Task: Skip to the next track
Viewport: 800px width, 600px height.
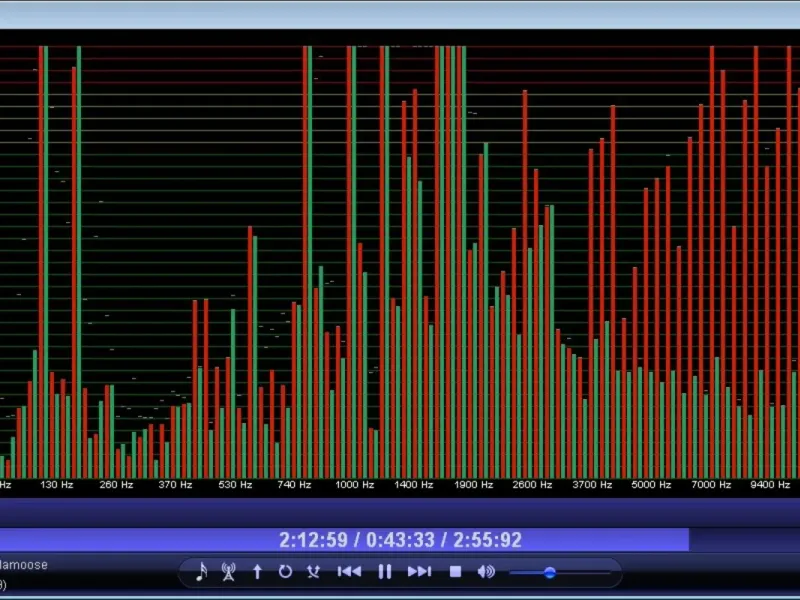Action: (x=419, y=572)
